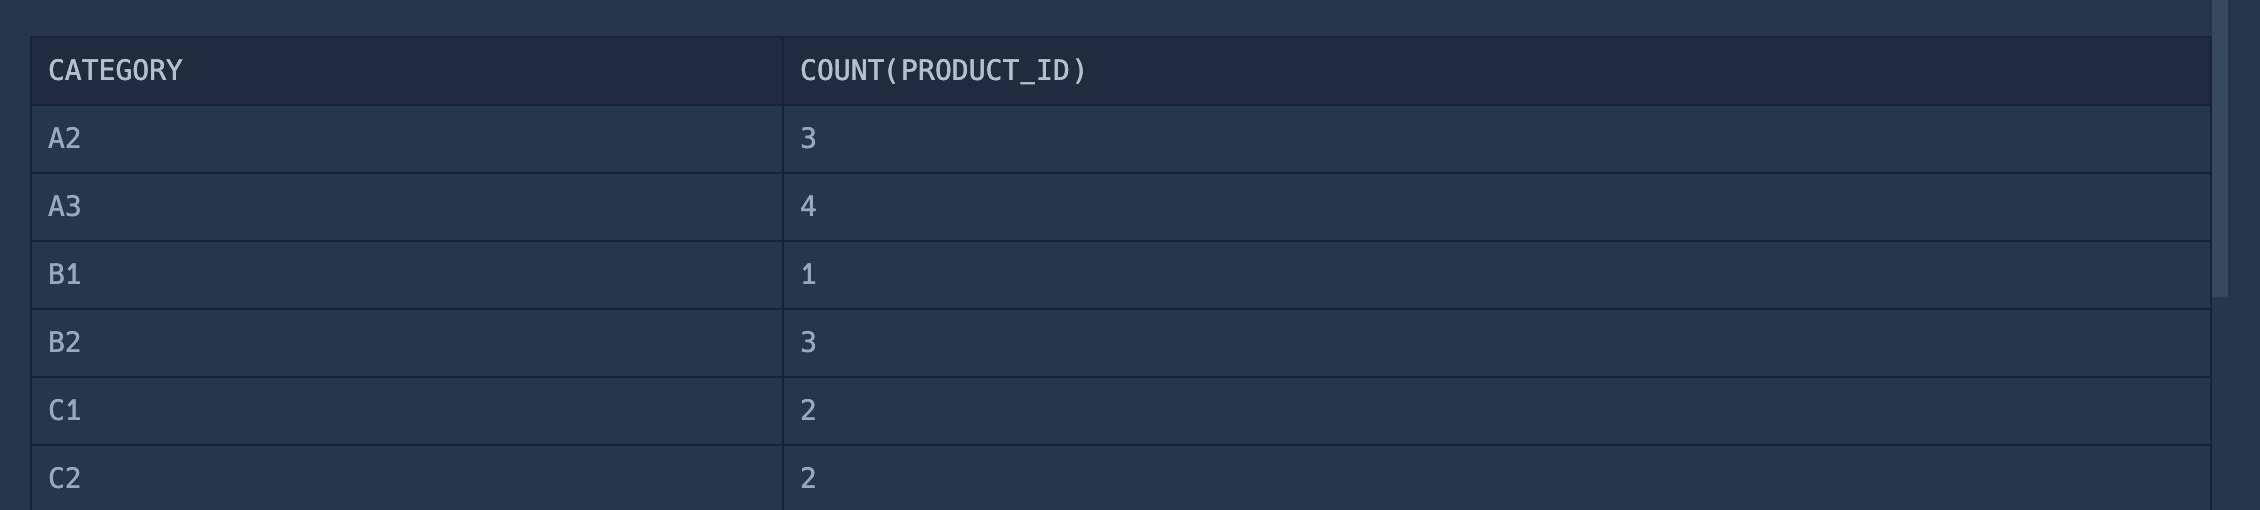The width and height of the screenshot is (2260, 510).
Task: Click empty space in the B1 count row
Action: tap(1500, 275)
